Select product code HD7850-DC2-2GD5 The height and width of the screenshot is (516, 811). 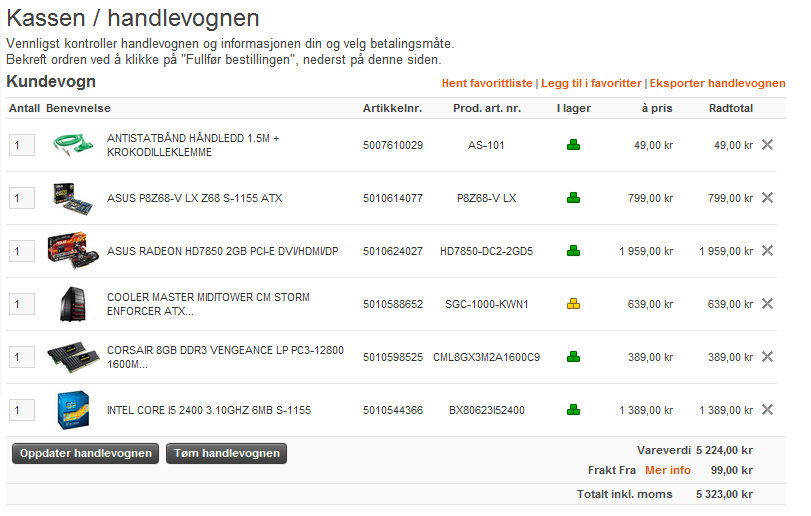point(486,251)
